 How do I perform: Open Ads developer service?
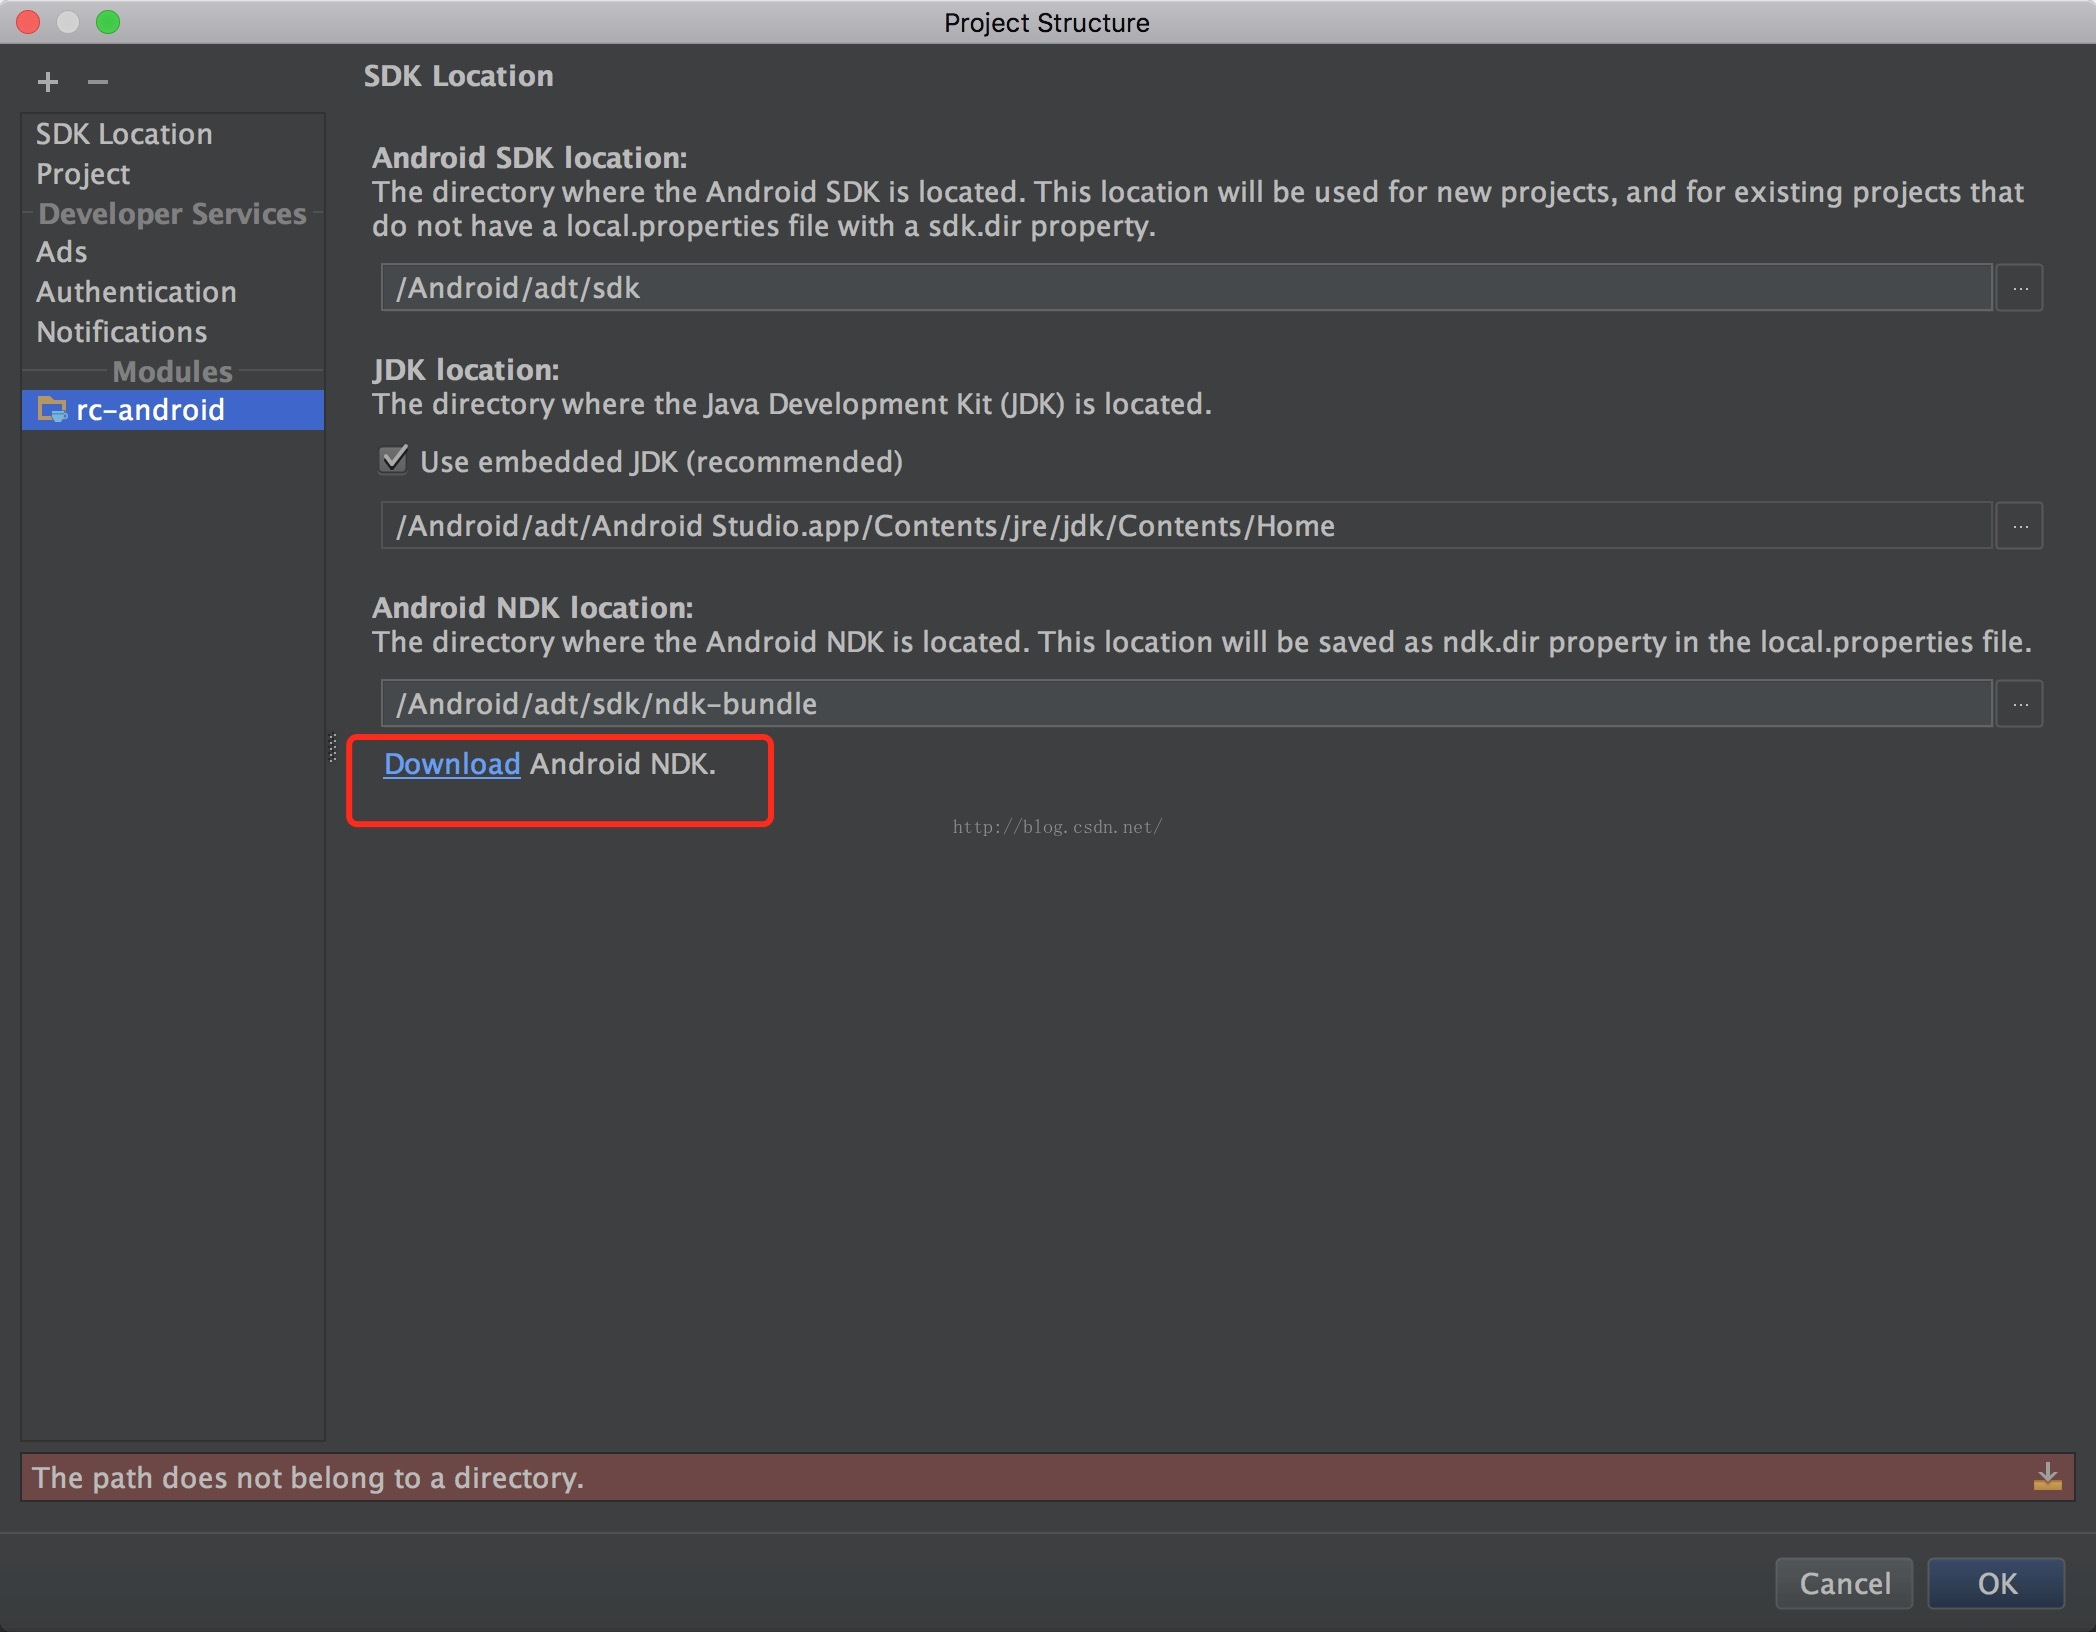coord(62,252)
